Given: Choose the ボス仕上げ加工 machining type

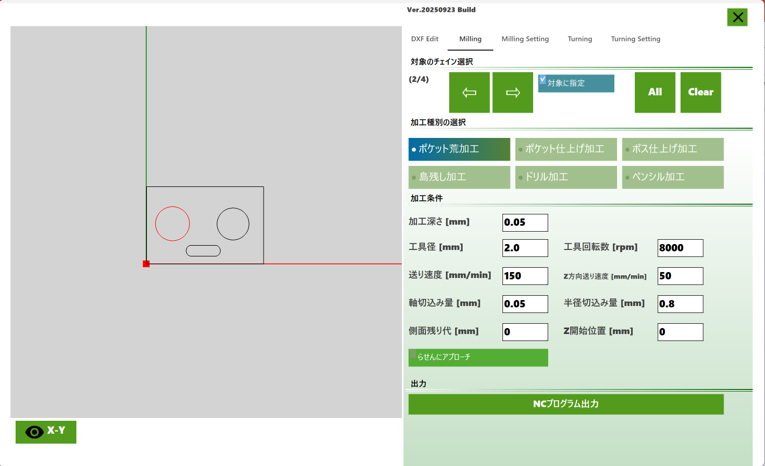Looking at the screenshot, I should click(x=672, y=149).
